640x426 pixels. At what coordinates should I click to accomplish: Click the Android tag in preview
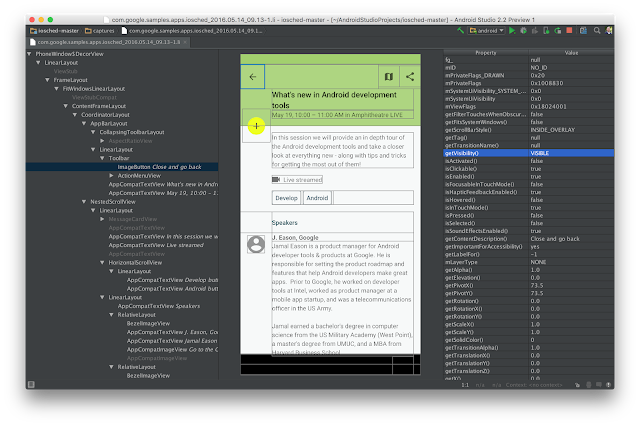(317, 198)
